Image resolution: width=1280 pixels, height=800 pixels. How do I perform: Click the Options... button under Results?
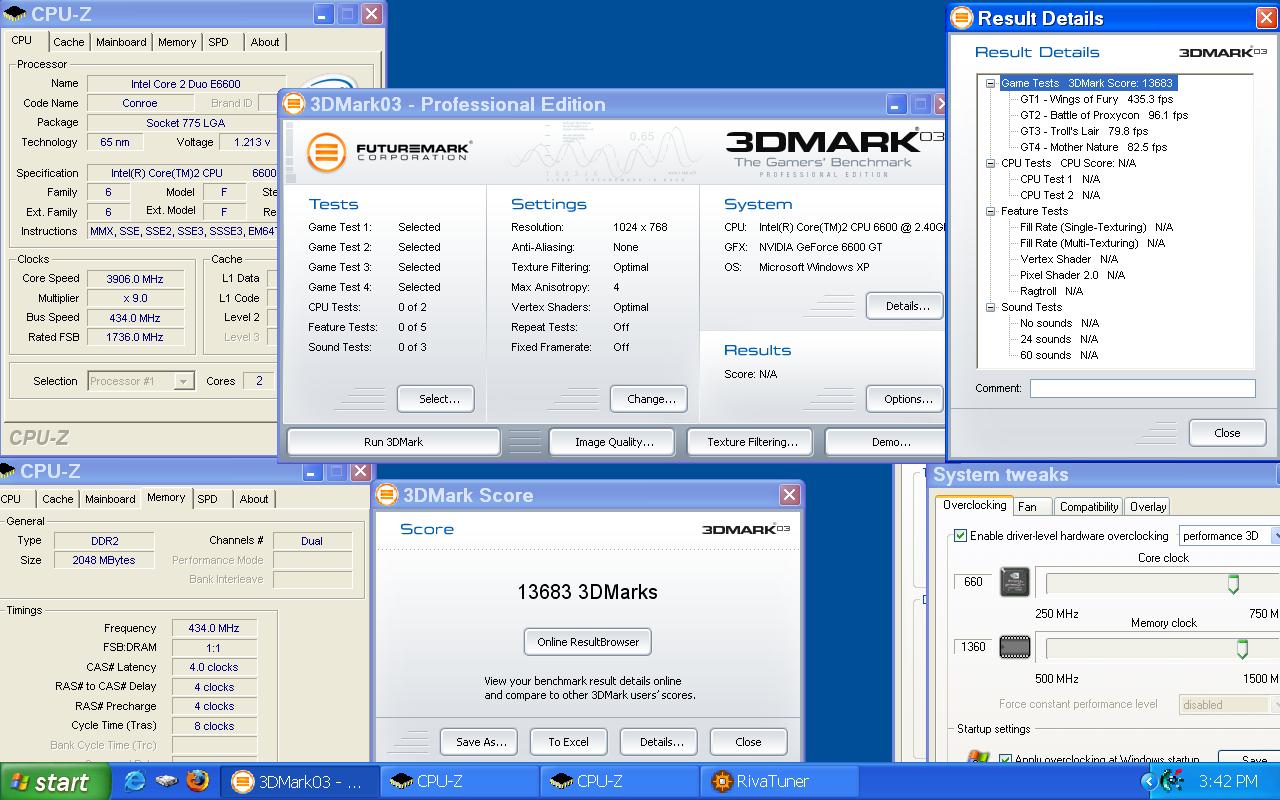pos(907,399)
